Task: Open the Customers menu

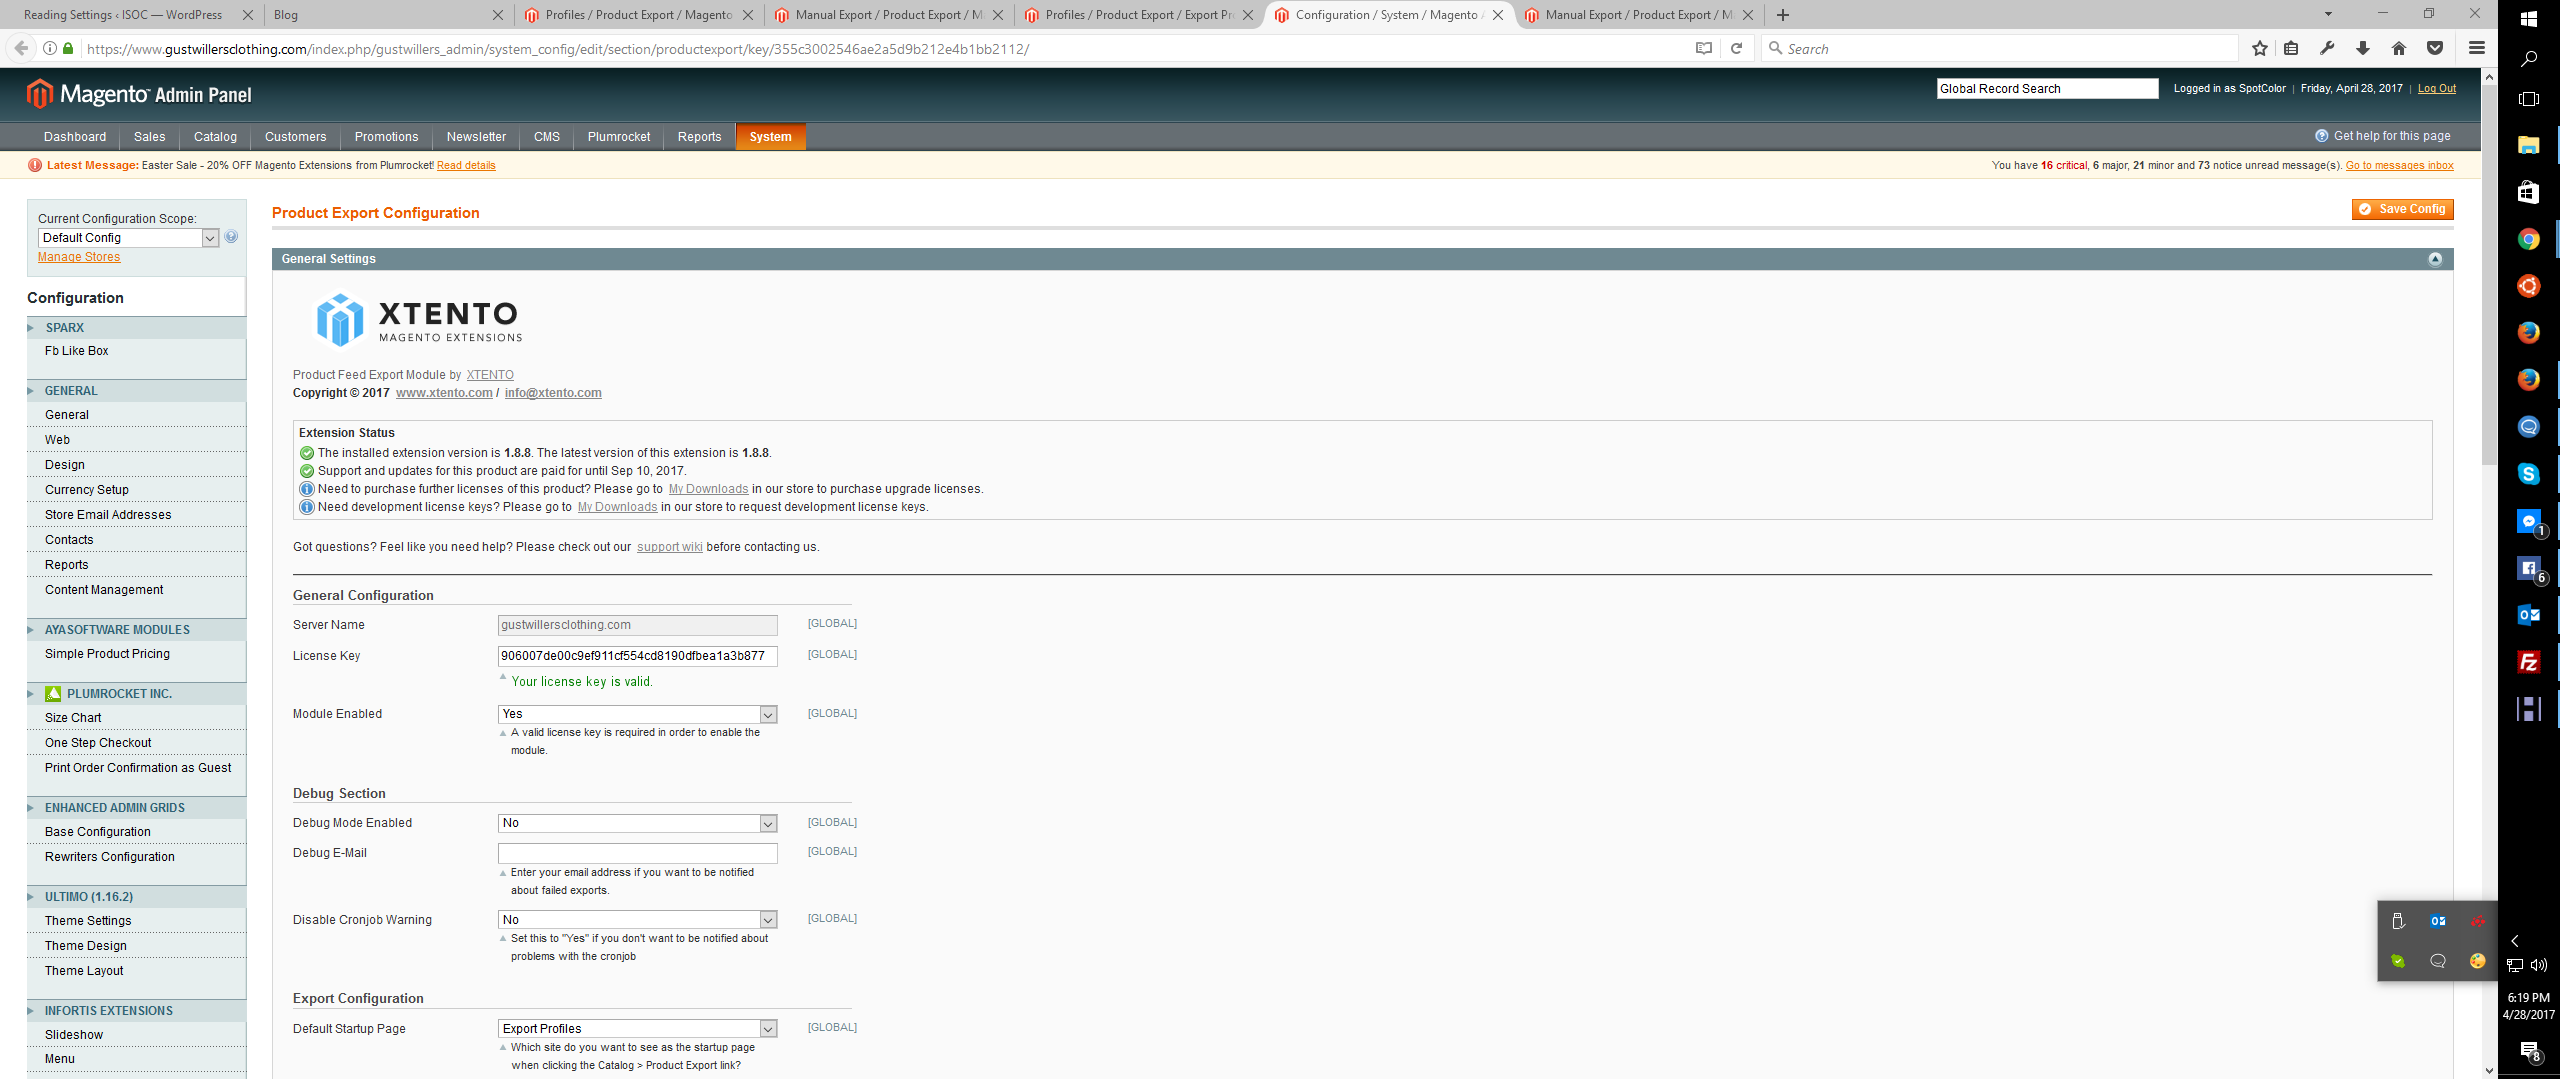Action: click(x=295, y=137)
